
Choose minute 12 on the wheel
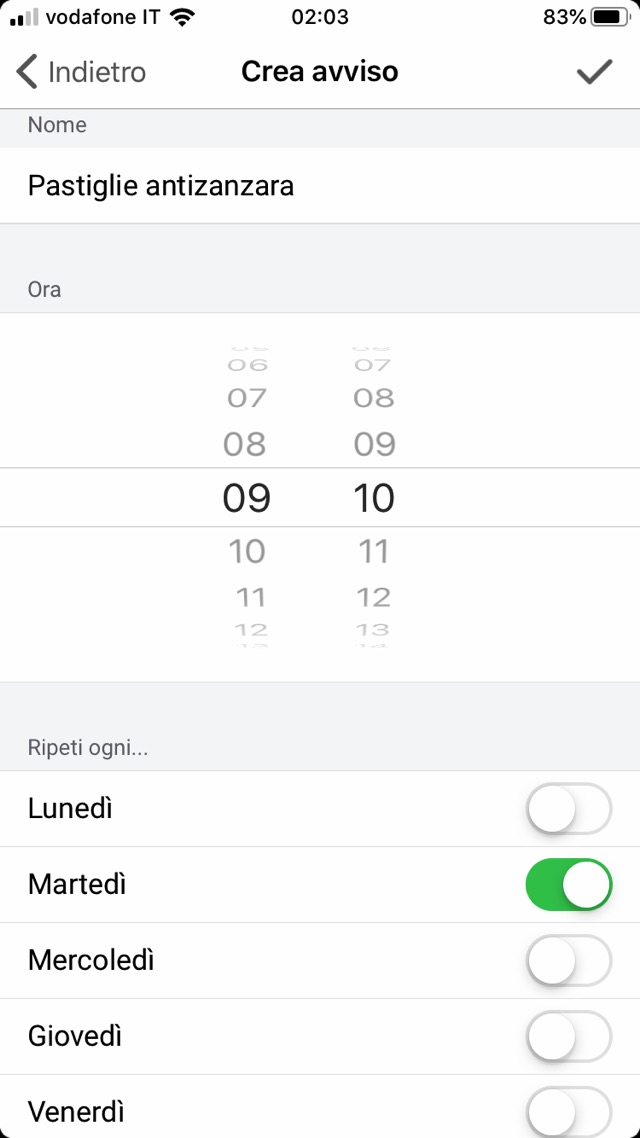[x=374, y=597]
